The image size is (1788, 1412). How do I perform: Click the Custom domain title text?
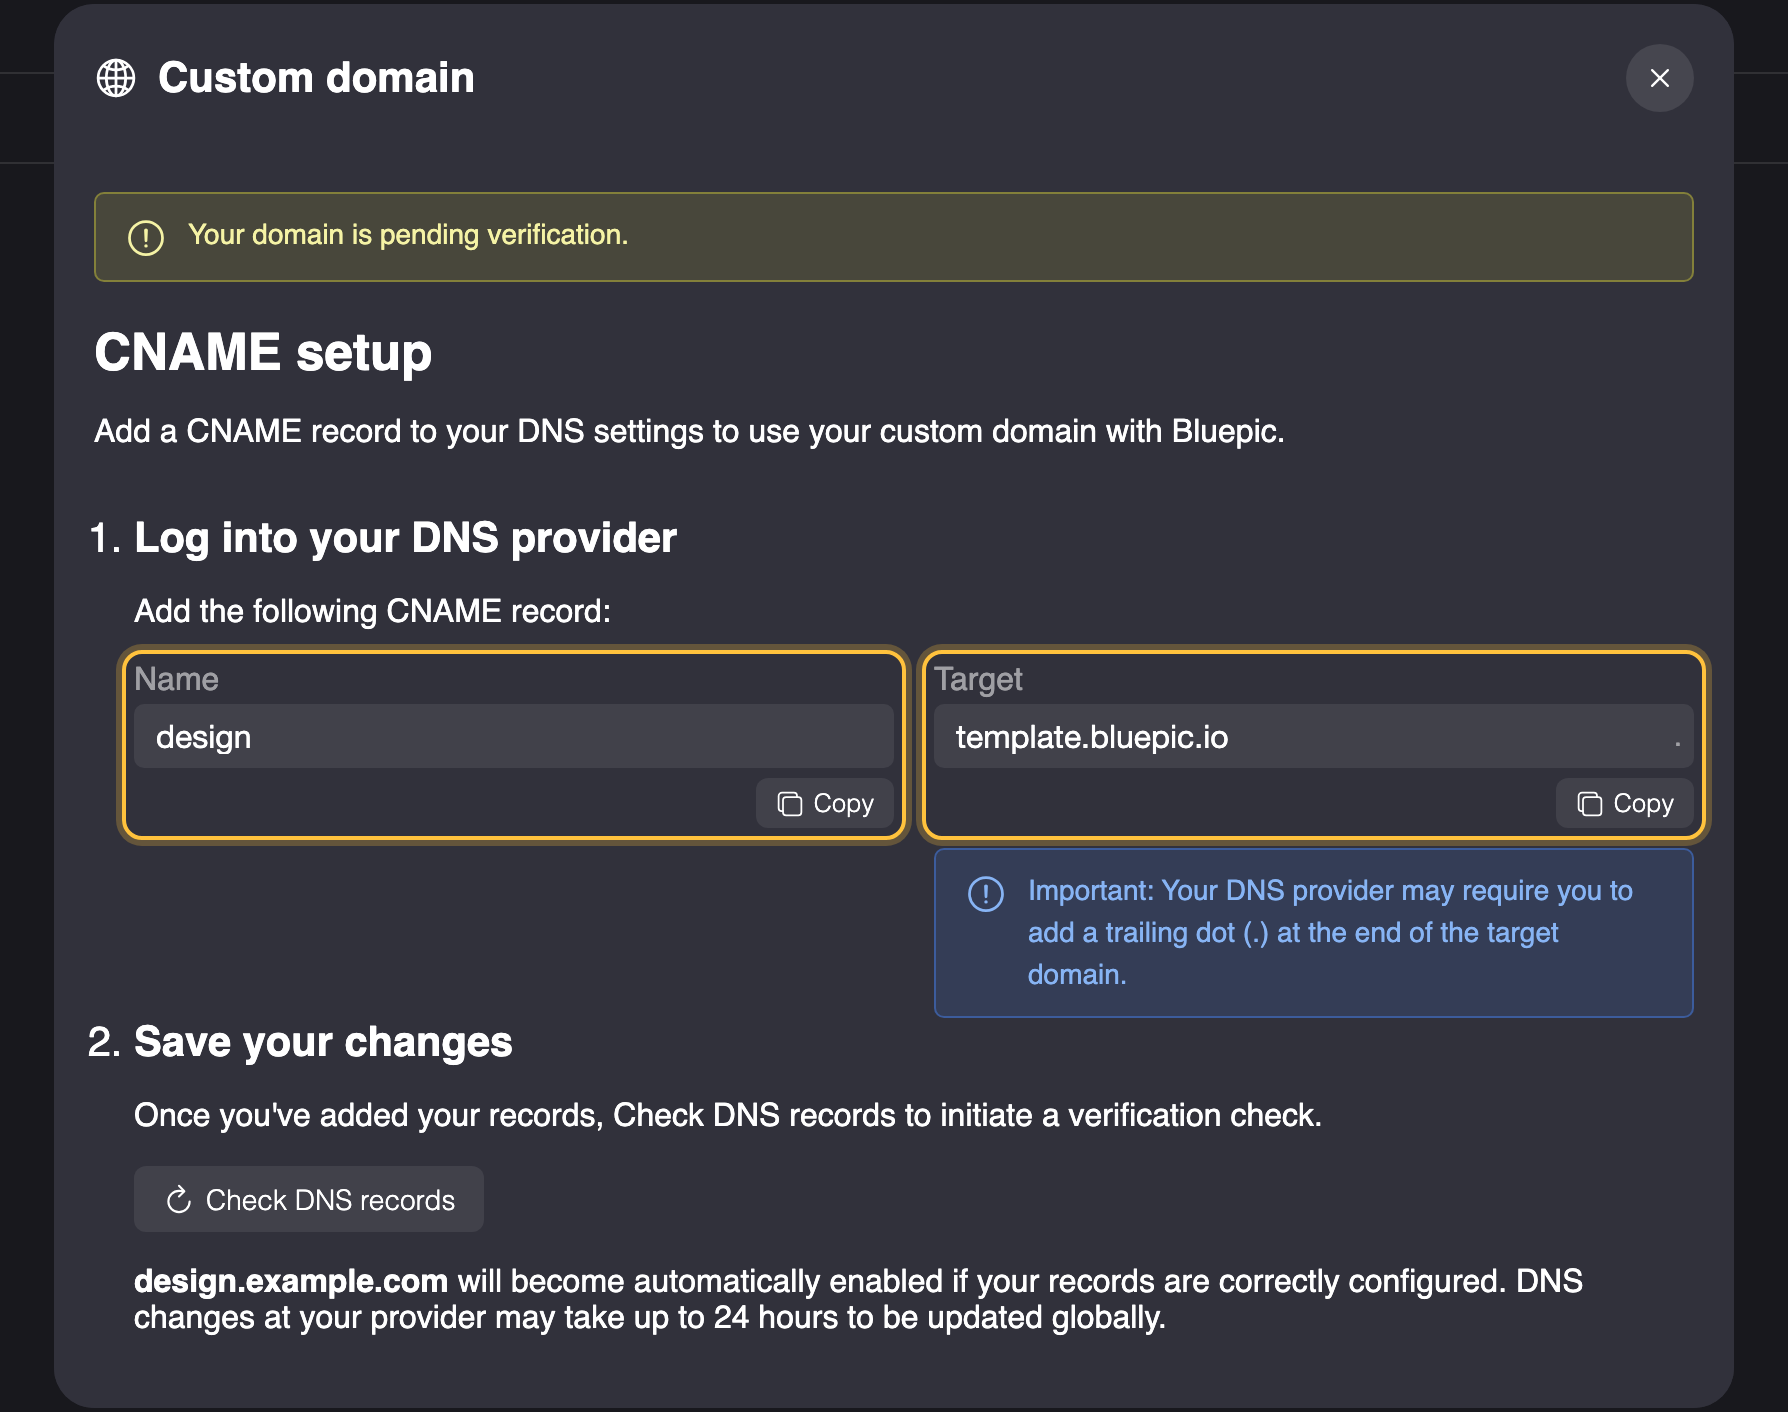(x=316, y=78)
